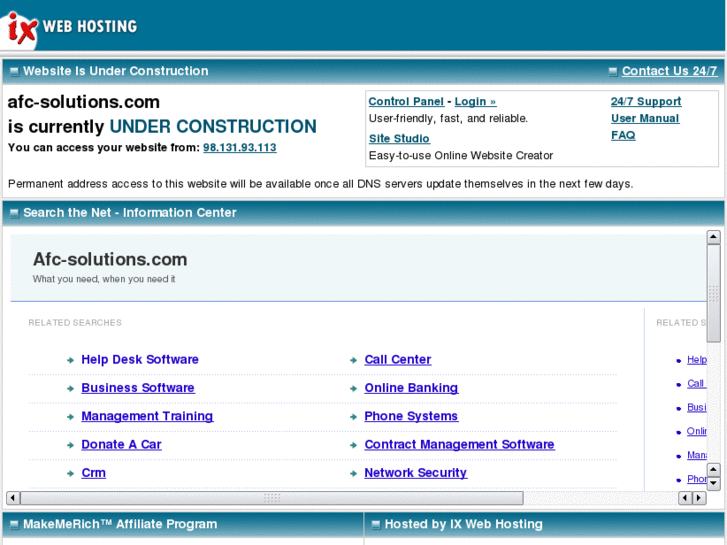The image size is (727, 545).
Task: Click icon beside MakeMeRich Affiliate Program
Action: [x=14, y=525]
